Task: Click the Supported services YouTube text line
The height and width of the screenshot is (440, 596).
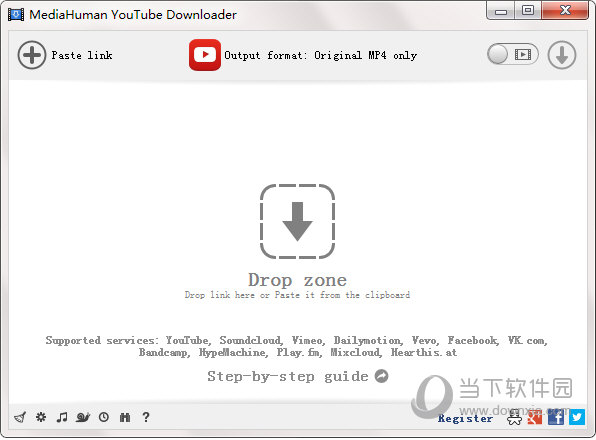Action: pyautogui.click(x=296, y=340)
